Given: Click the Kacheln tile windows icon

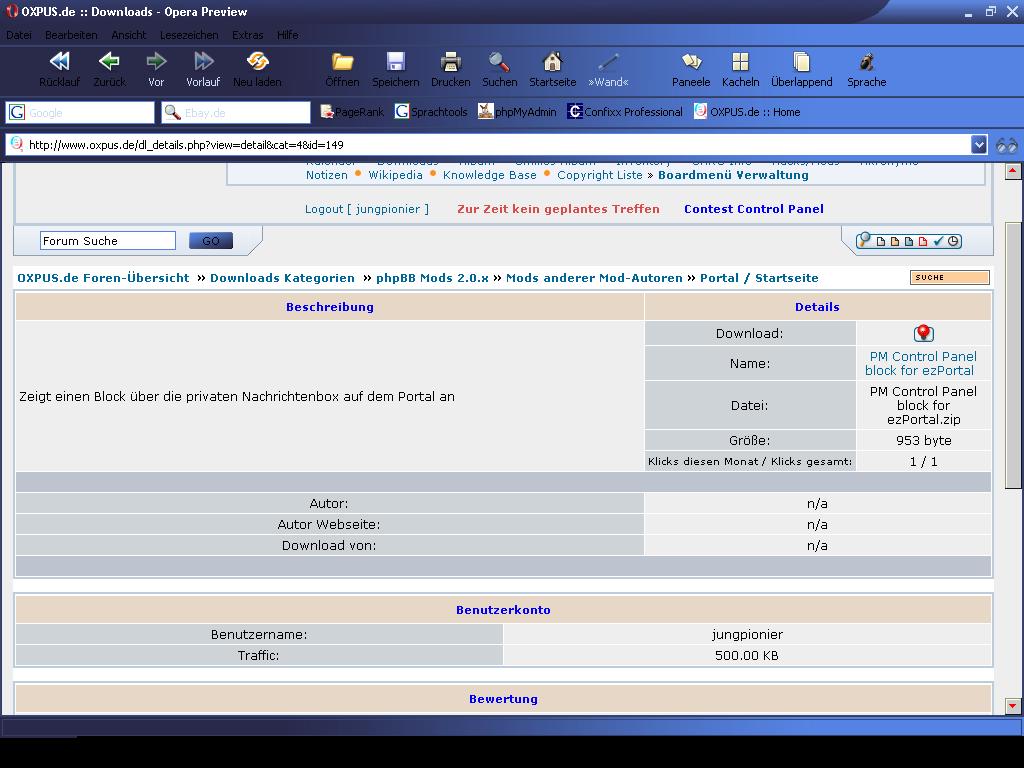Looking at the screenshot, I should (x=740, y=62).
